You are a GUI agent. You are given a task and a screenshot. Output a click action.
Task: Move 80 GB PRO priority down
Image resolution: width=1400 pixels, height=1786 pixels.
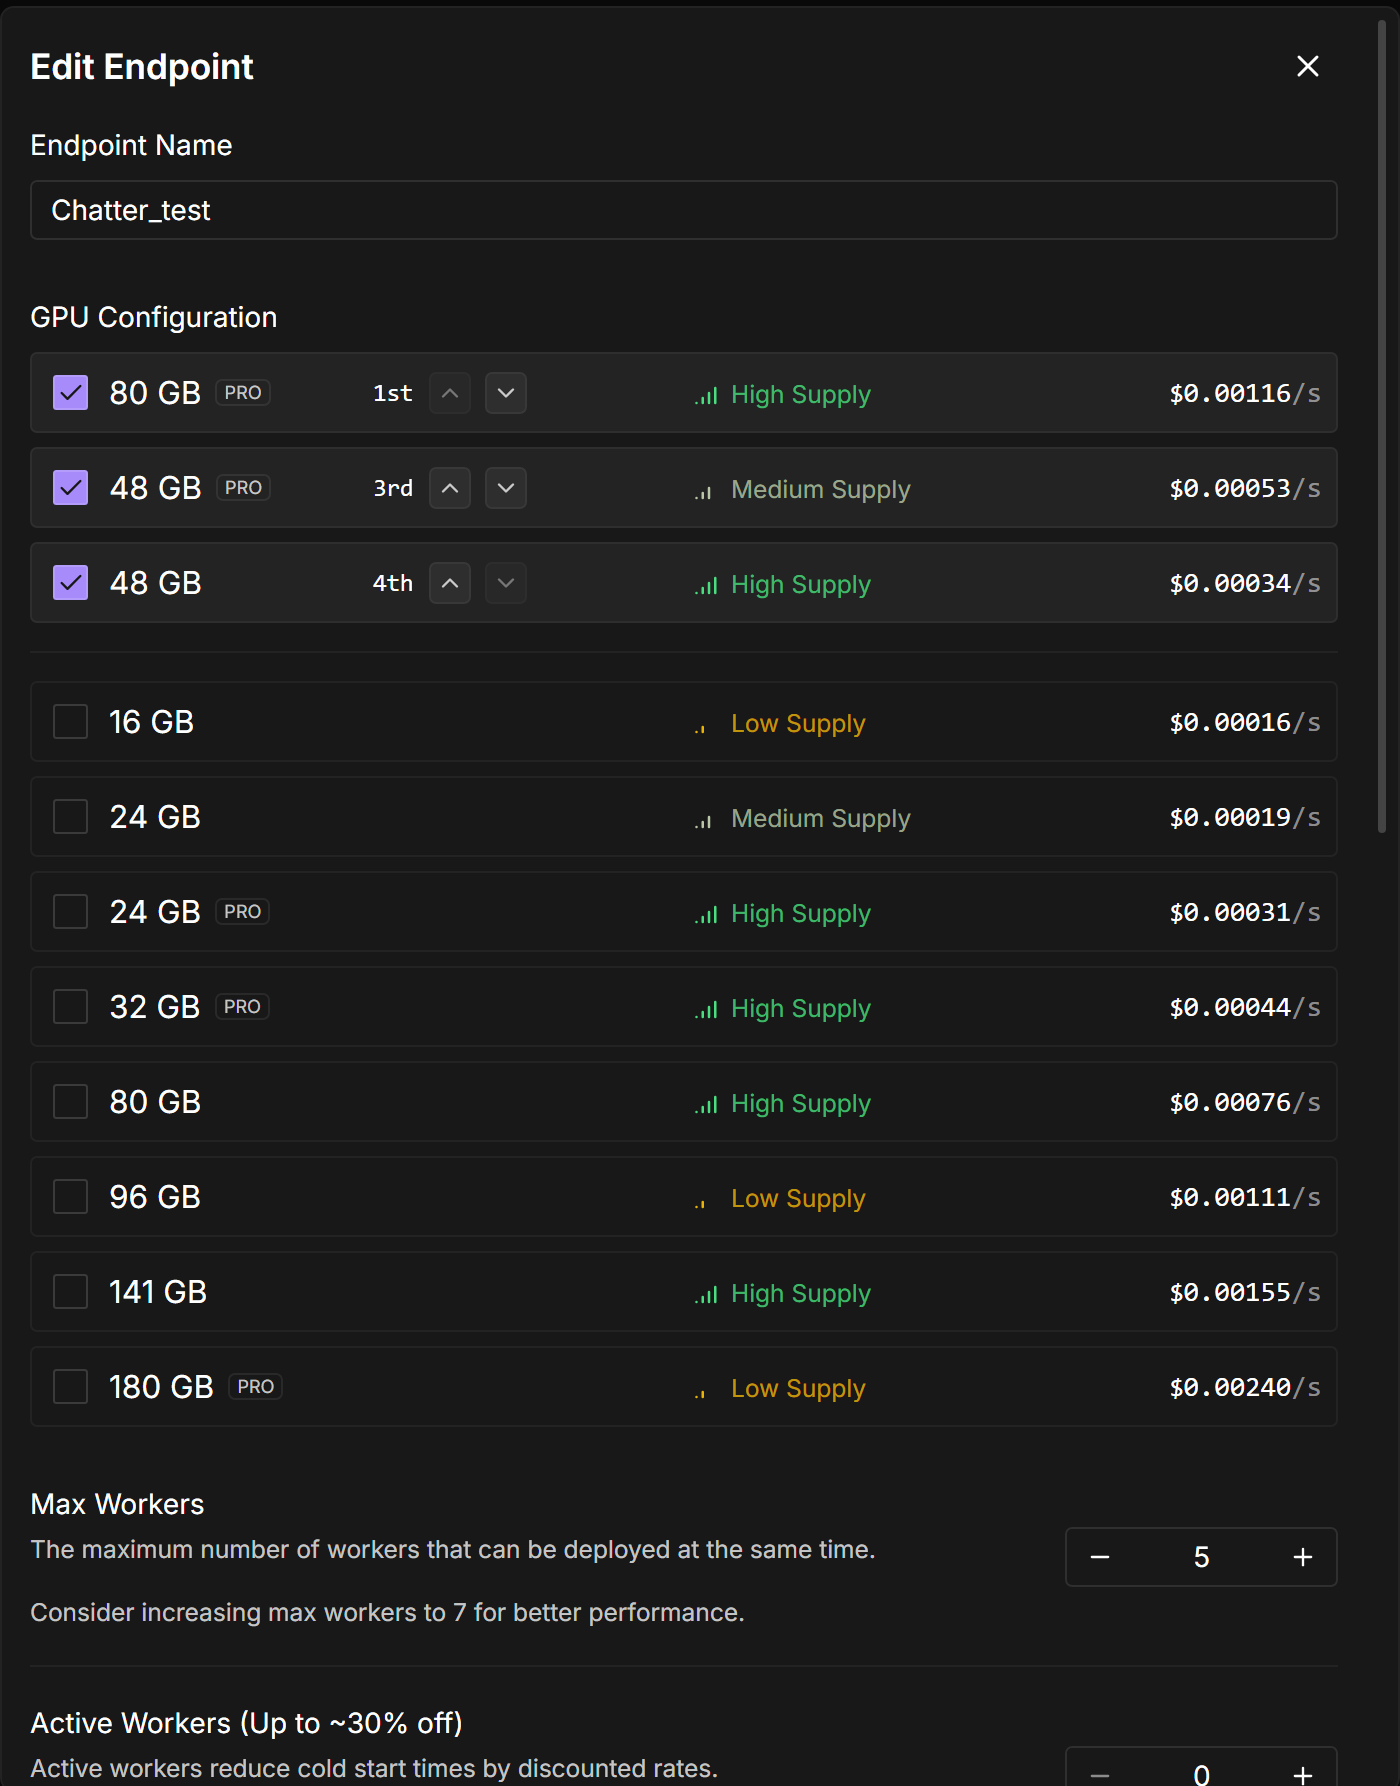click(506, 393)
